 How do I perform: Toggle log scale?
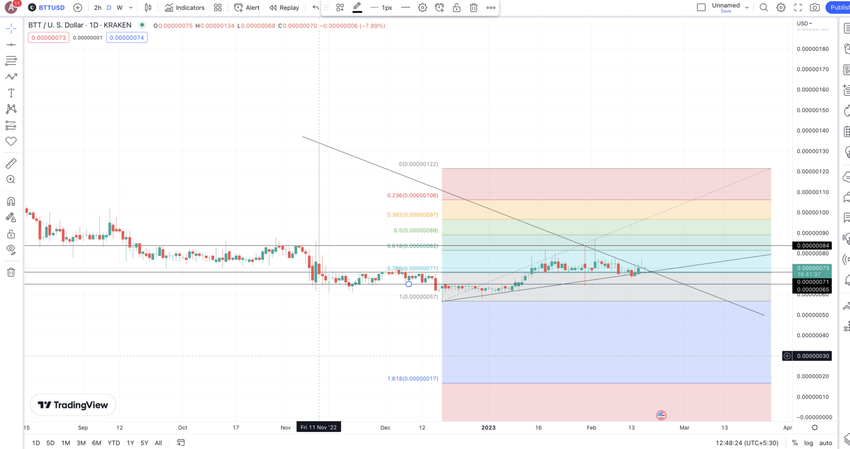click(808, 443)
